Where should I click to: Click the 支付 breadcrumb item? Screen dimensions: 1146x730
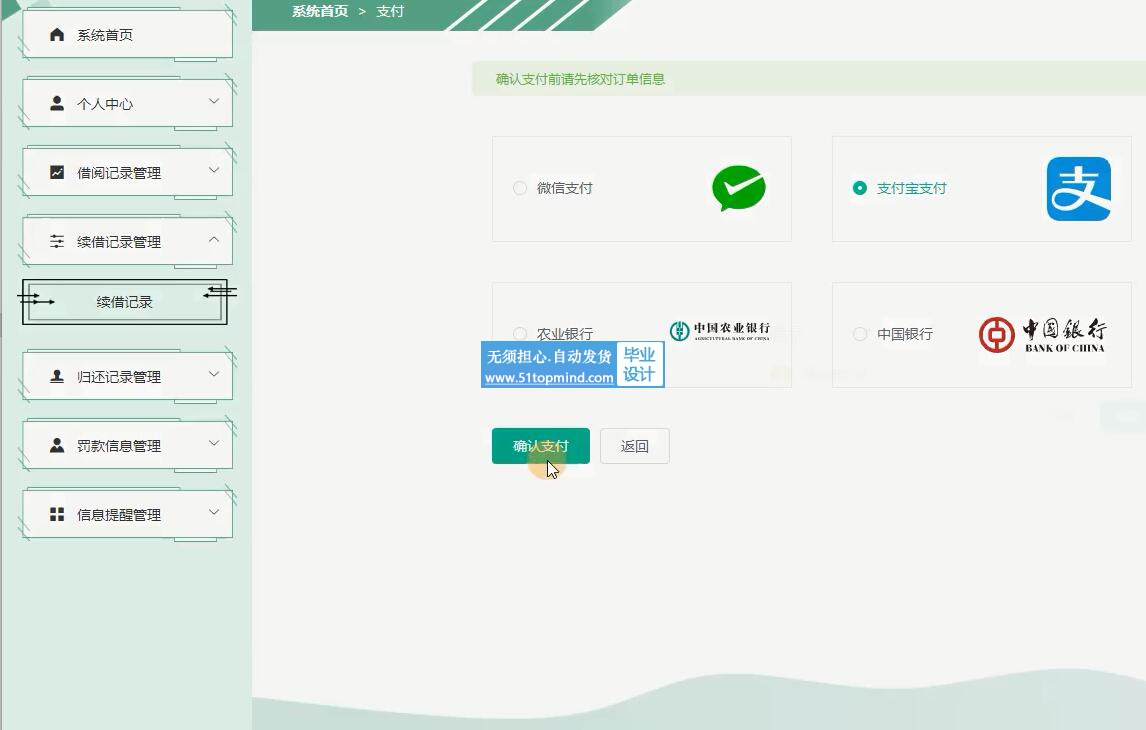coord(390,12)
